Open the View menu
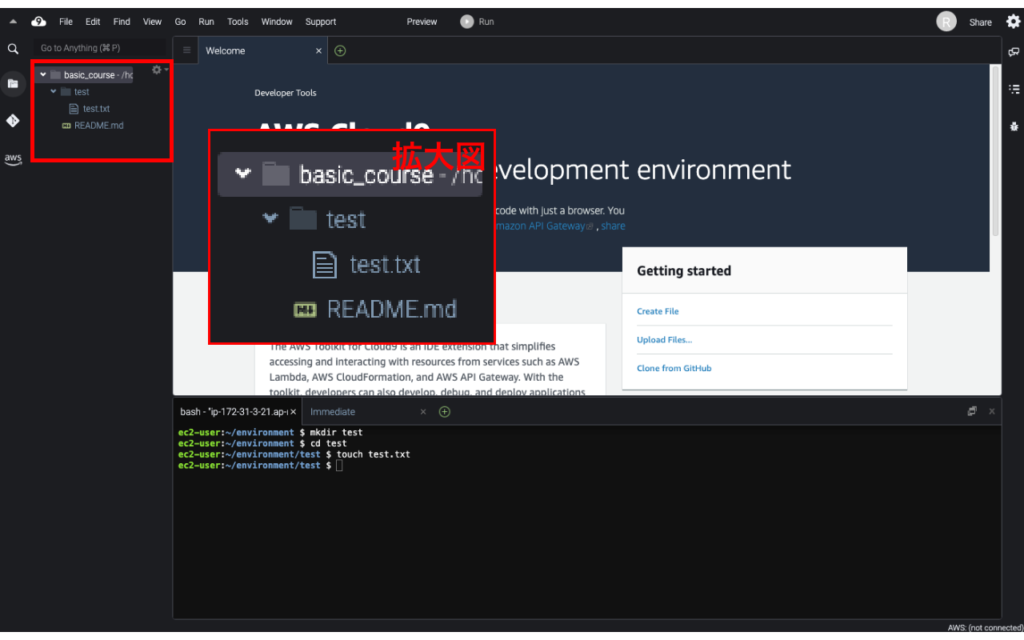1024x640 pixels. (152, 22)
